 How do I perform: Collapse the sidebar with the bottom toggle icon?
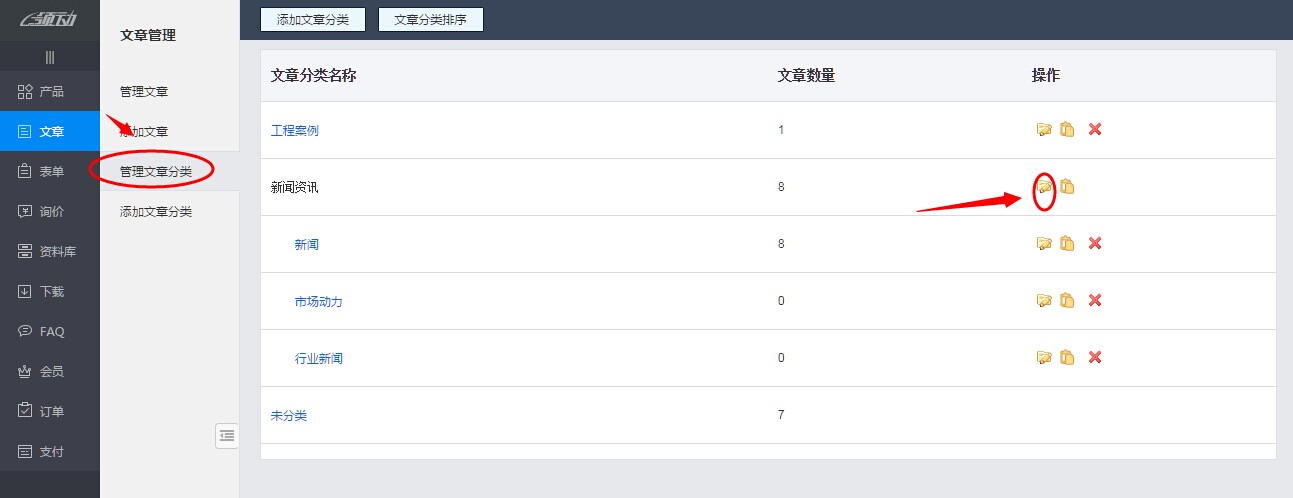227,435
